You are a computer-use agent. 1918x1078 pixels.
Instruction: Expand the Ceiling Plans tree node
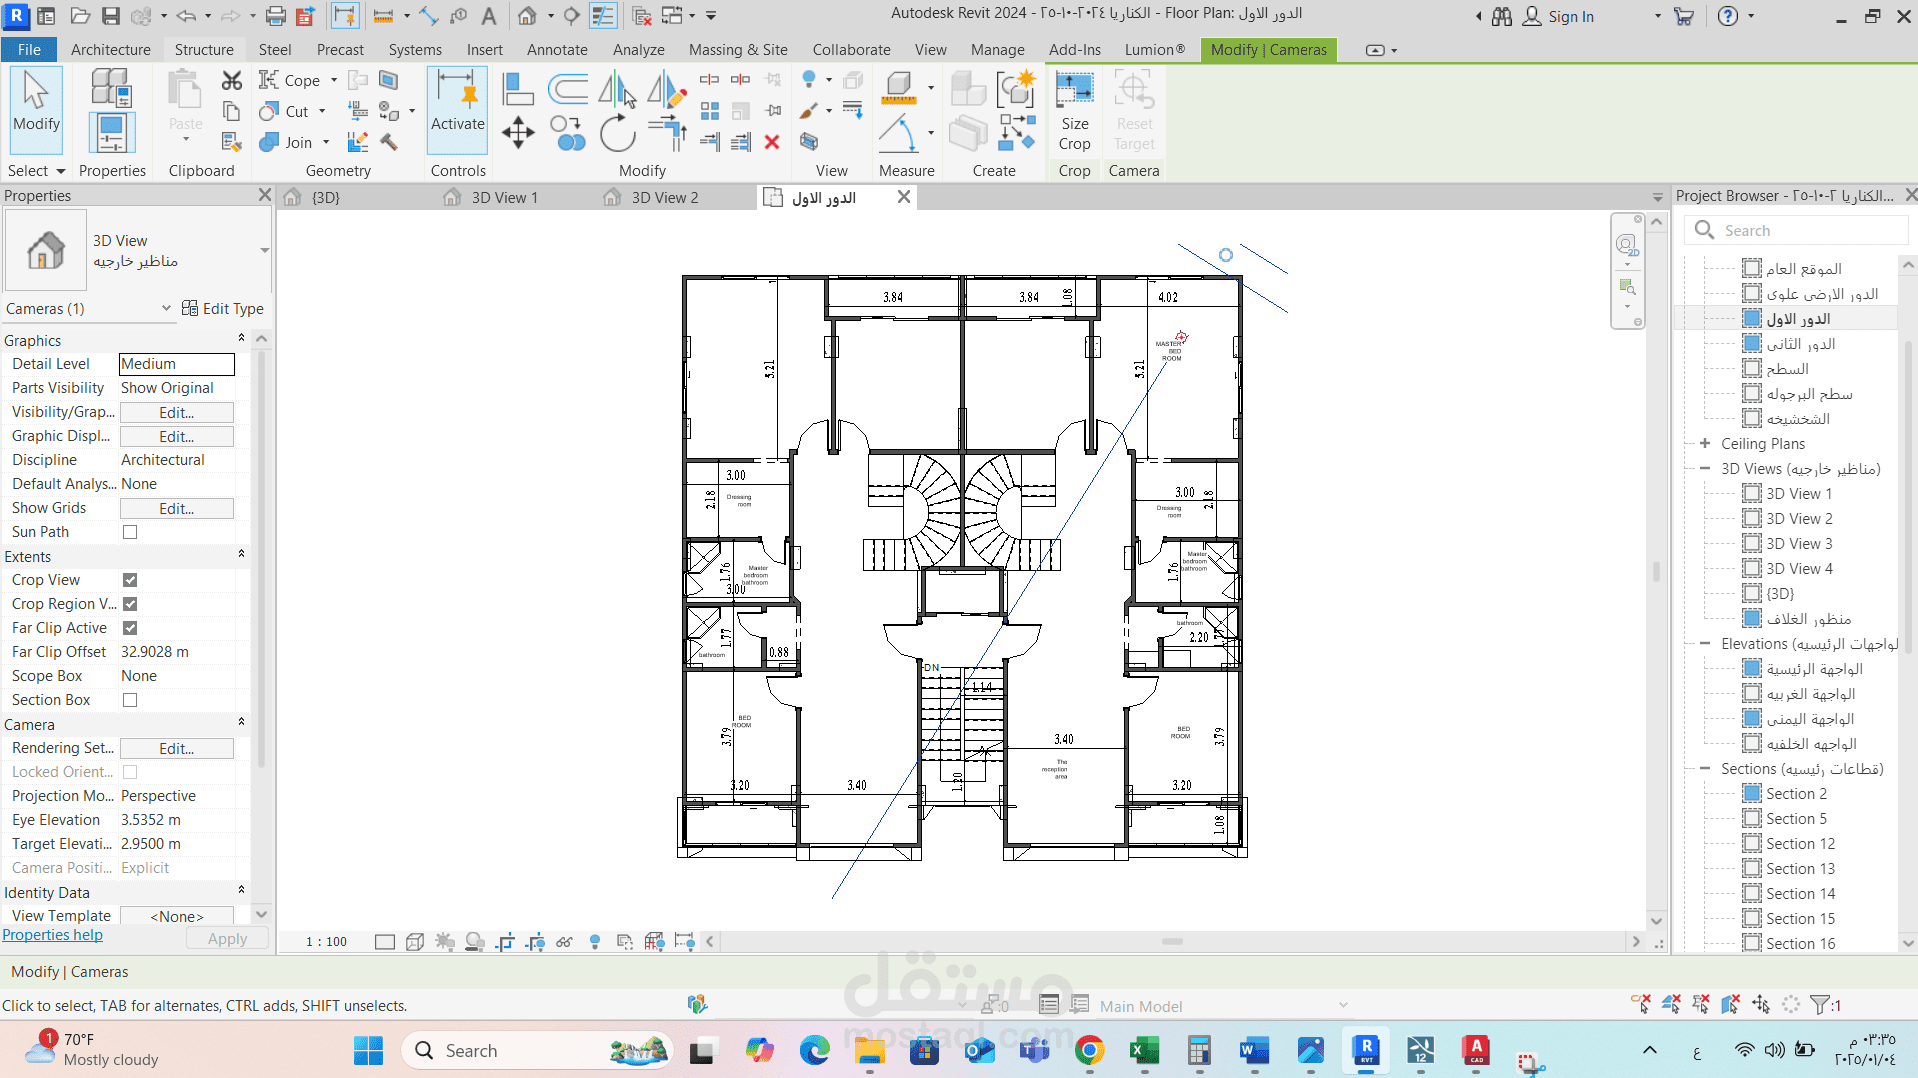(1705, 443)
